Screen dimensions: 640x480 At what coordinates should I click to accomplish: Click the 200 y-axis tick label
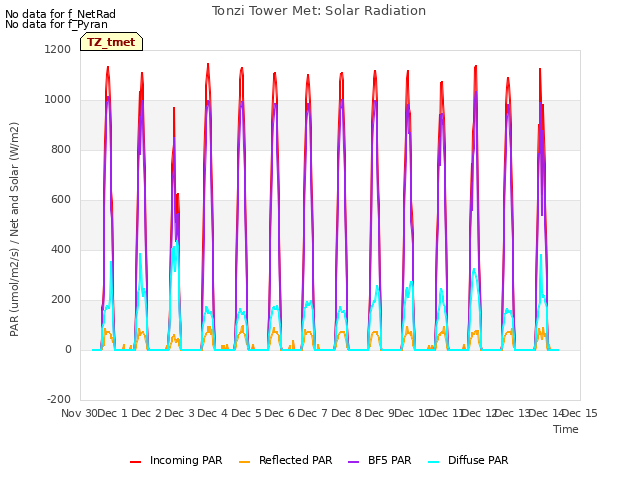[x=61, y=300]
